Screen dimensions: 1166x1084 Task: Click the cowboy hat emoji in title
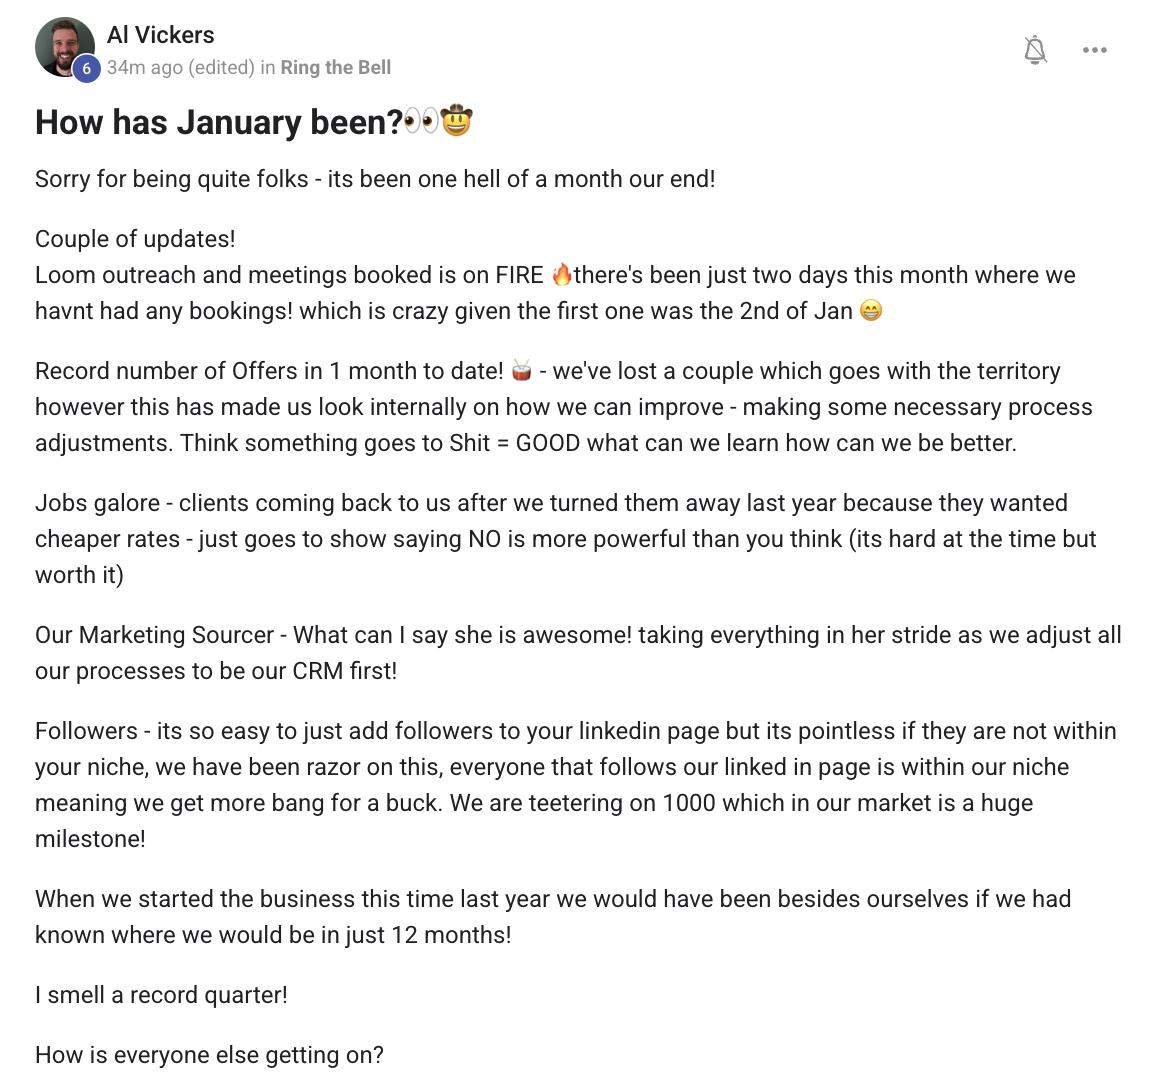[x=457, y=121]
